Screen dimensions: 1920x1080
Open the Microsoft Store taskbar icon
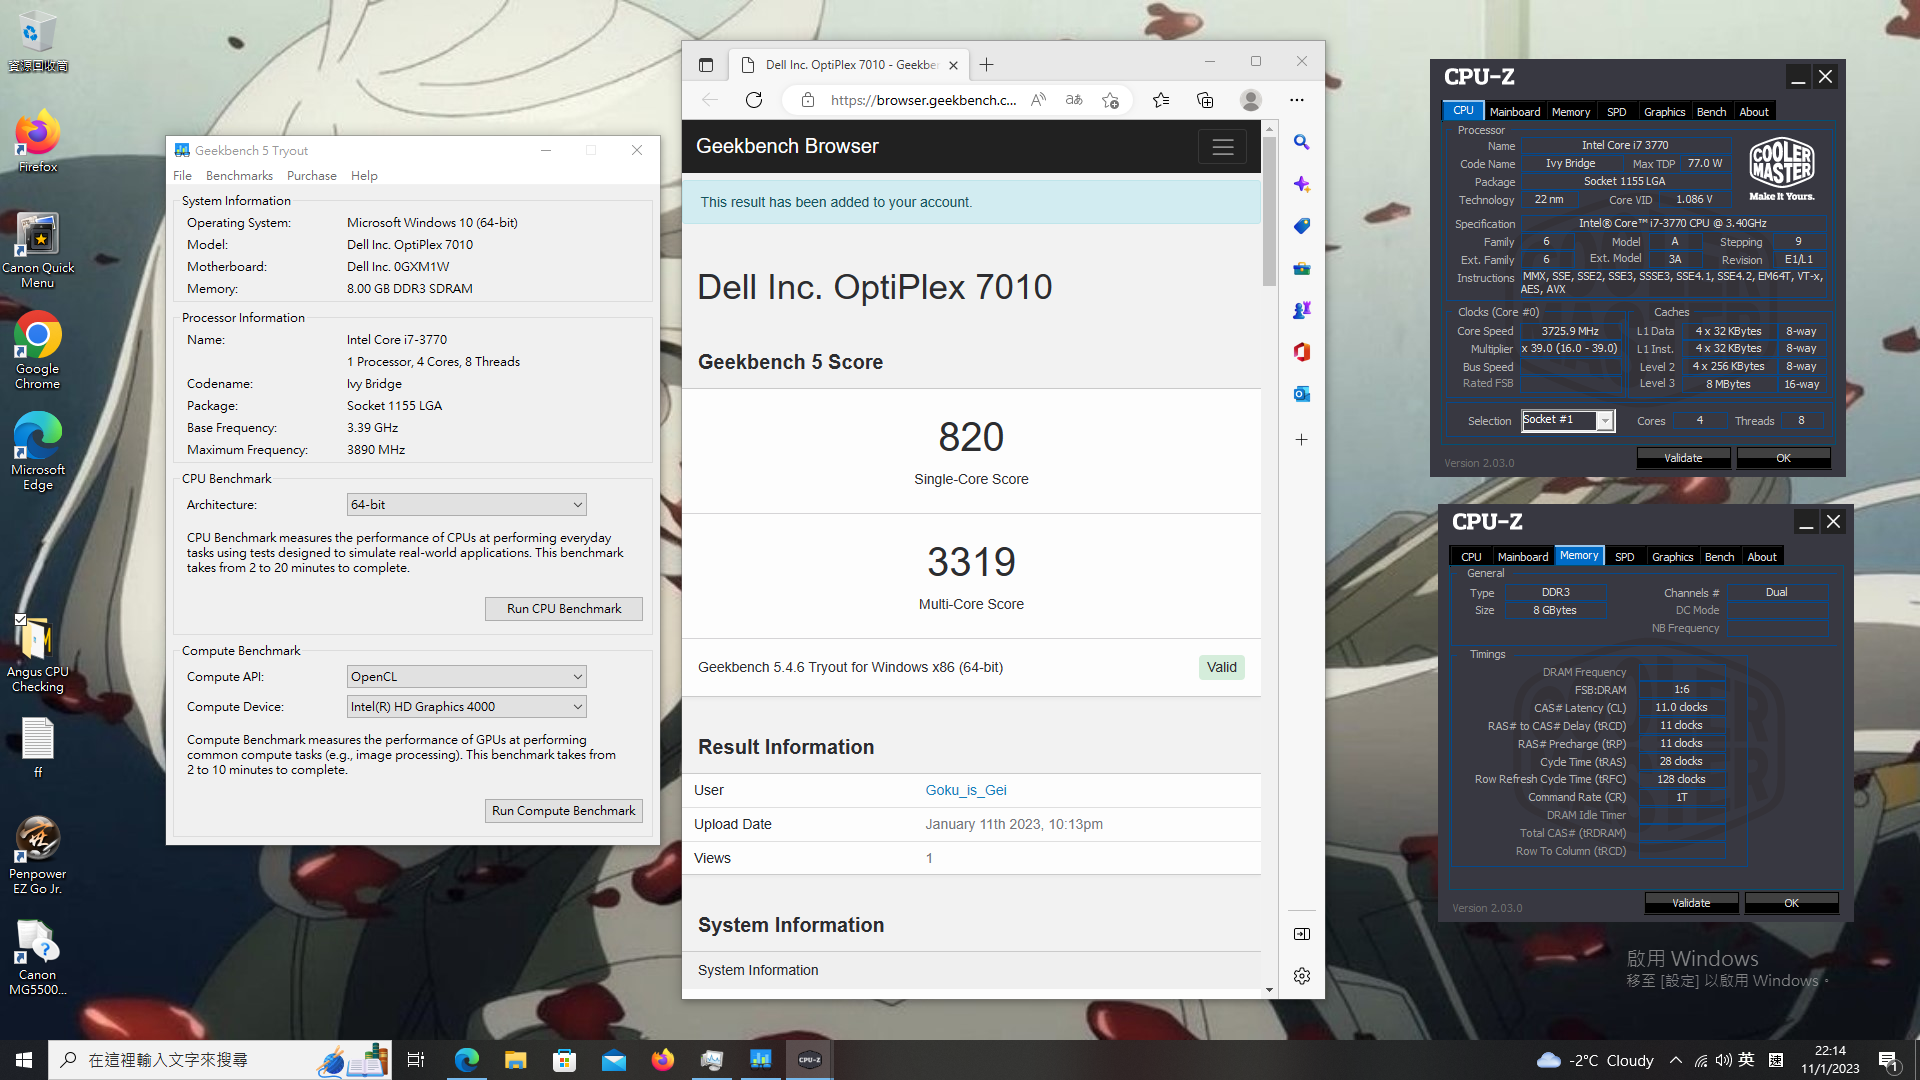pos(564,1060)
